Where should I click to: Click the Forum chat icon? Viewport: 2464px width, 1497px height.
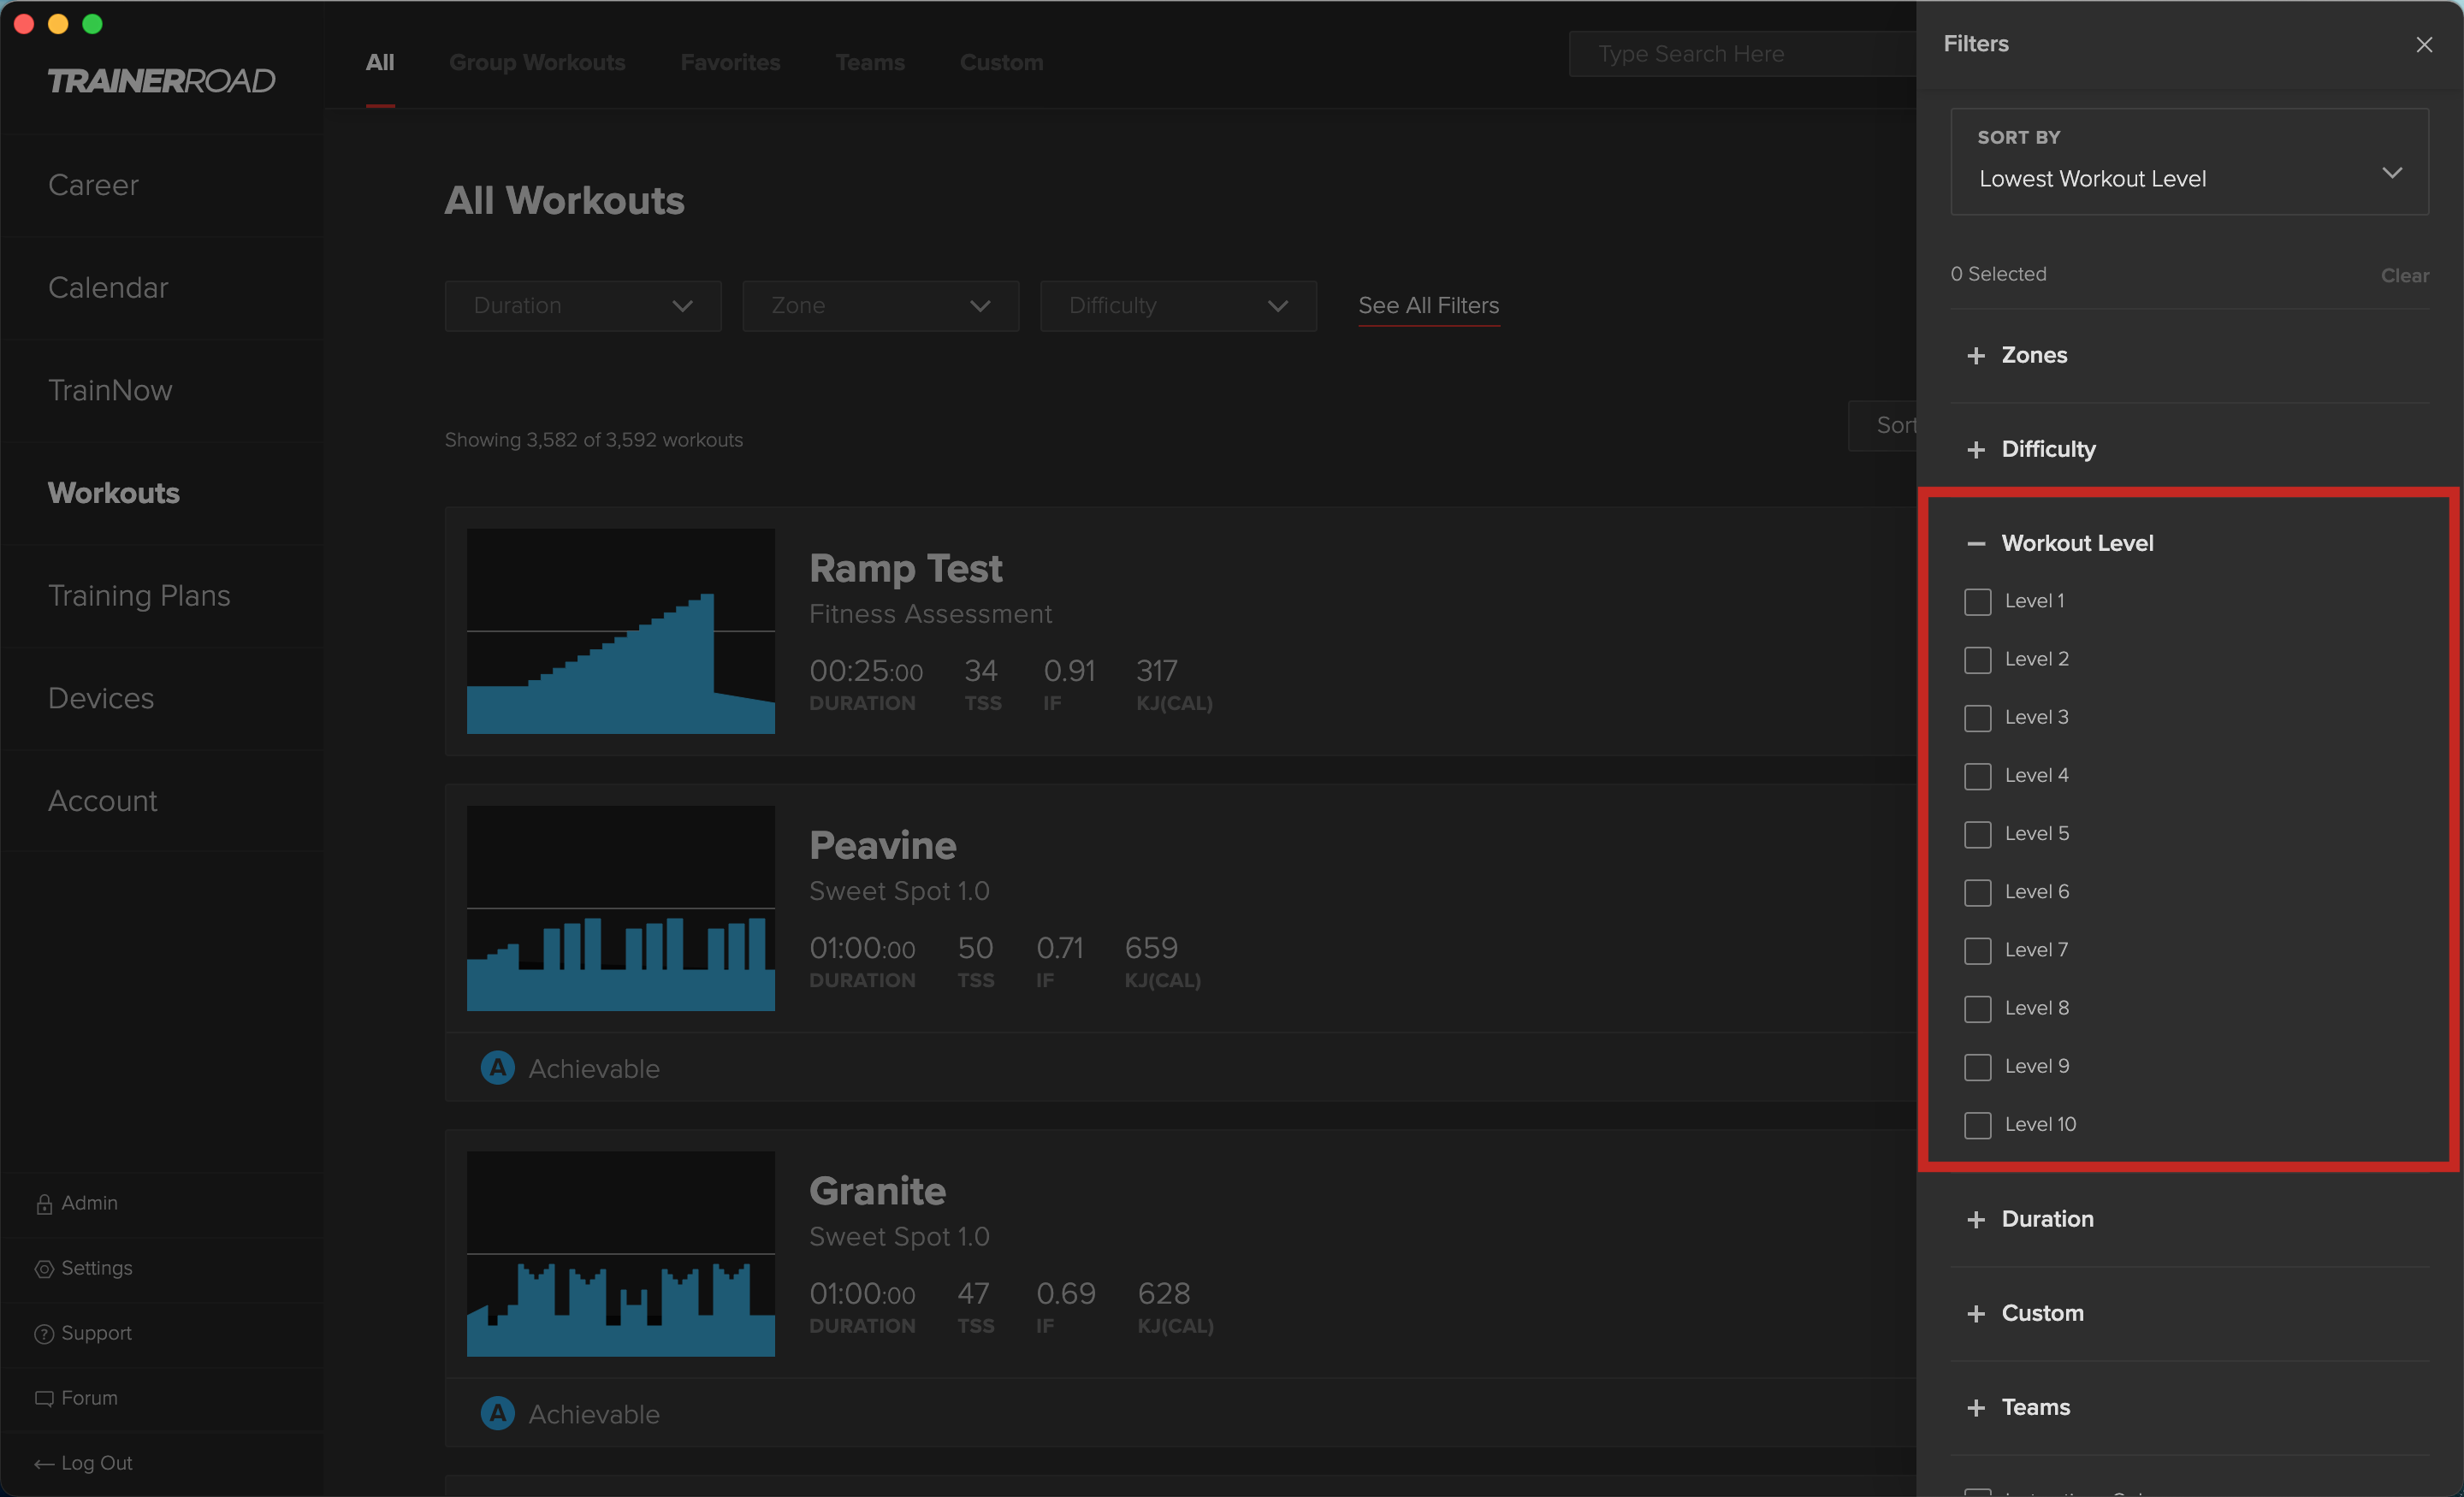tap(44, 1399)
